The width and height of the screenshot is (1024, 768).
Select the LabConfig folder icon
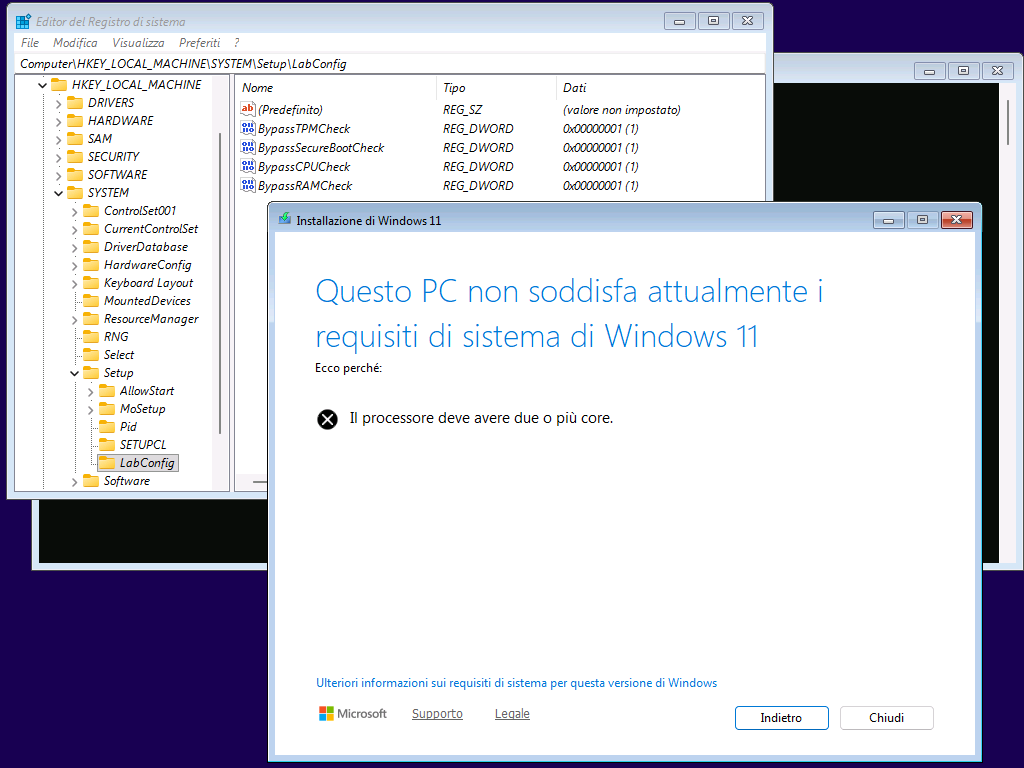click(x=106, y=463)
